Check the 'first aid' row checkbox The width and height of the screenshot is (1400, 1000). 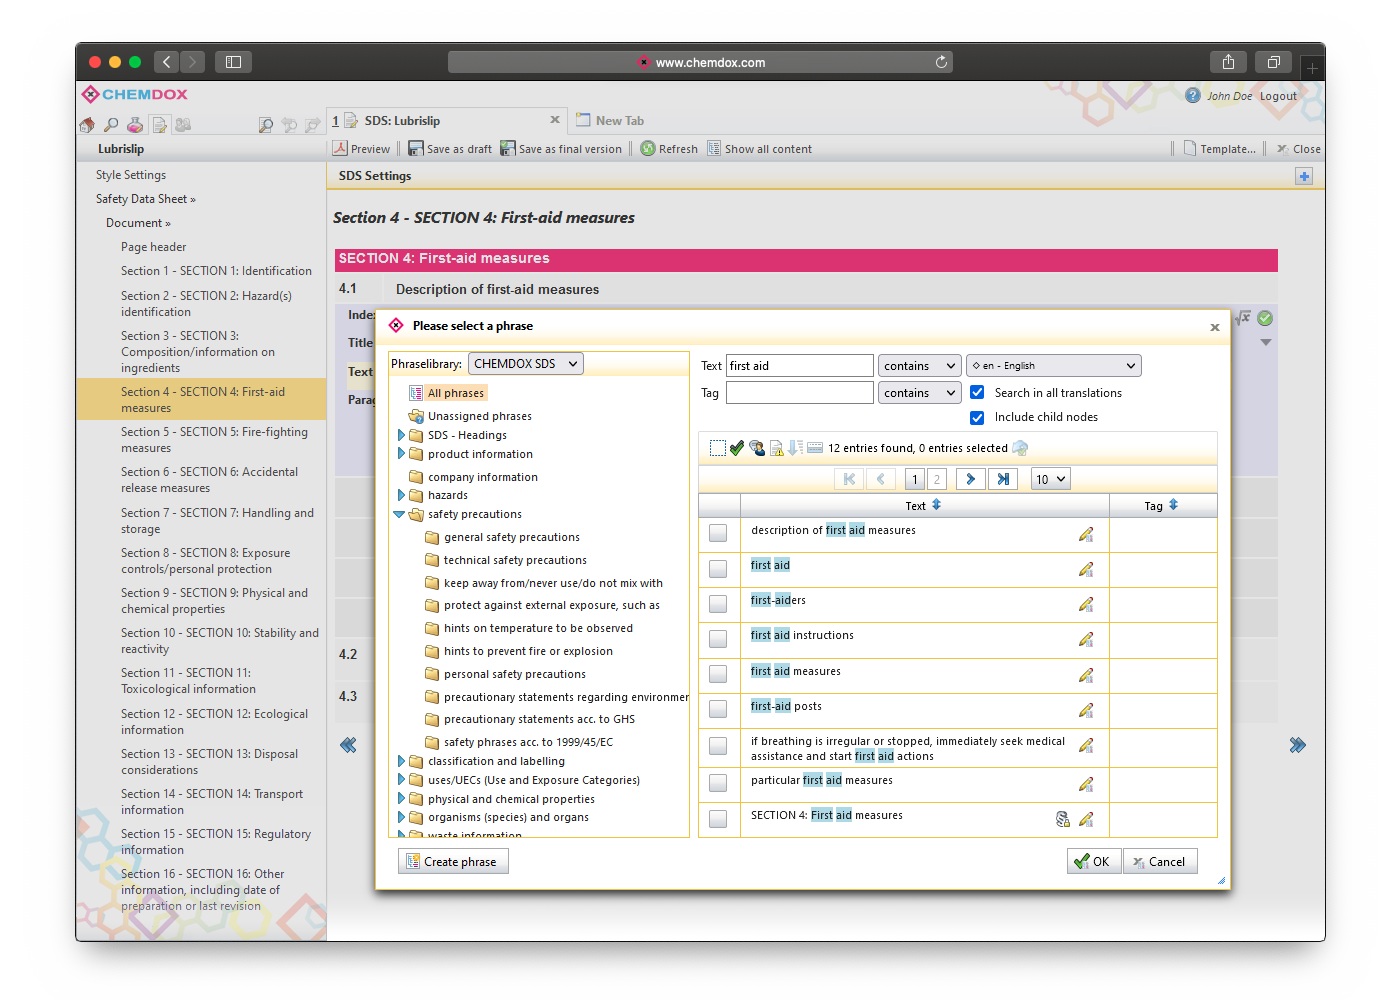718,568
